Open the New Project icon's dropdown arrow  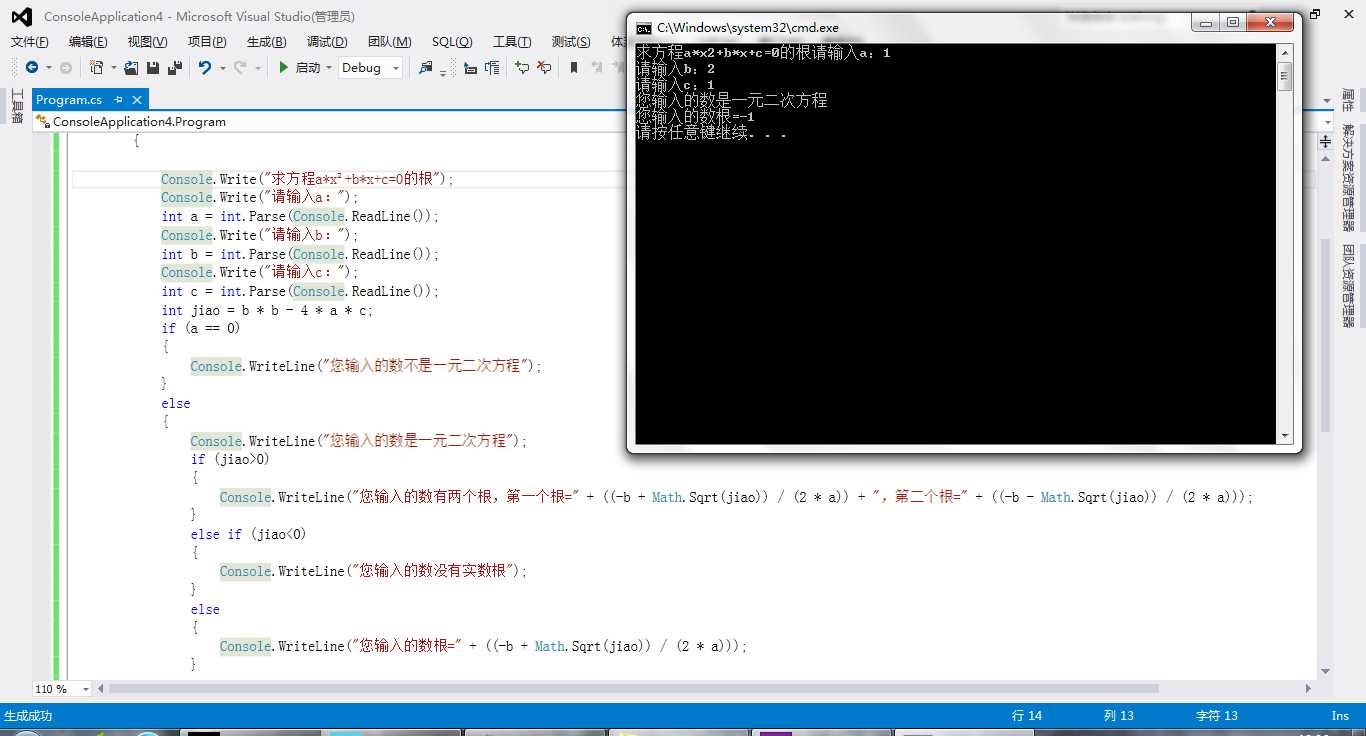coord(114,68)
